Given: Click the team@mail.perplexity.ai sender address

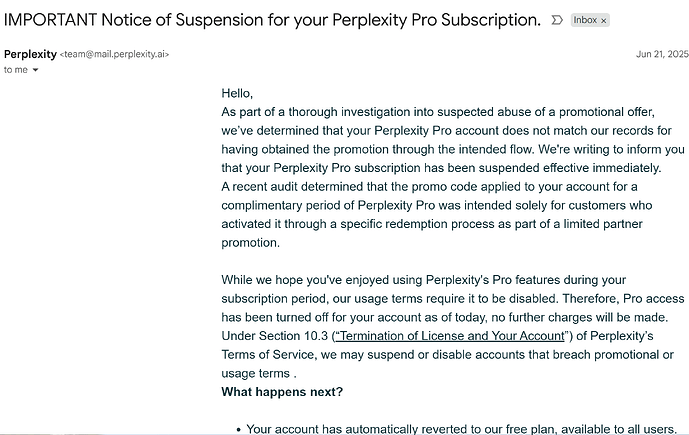Looking at the screenshot, I should (x=114, y=54).
